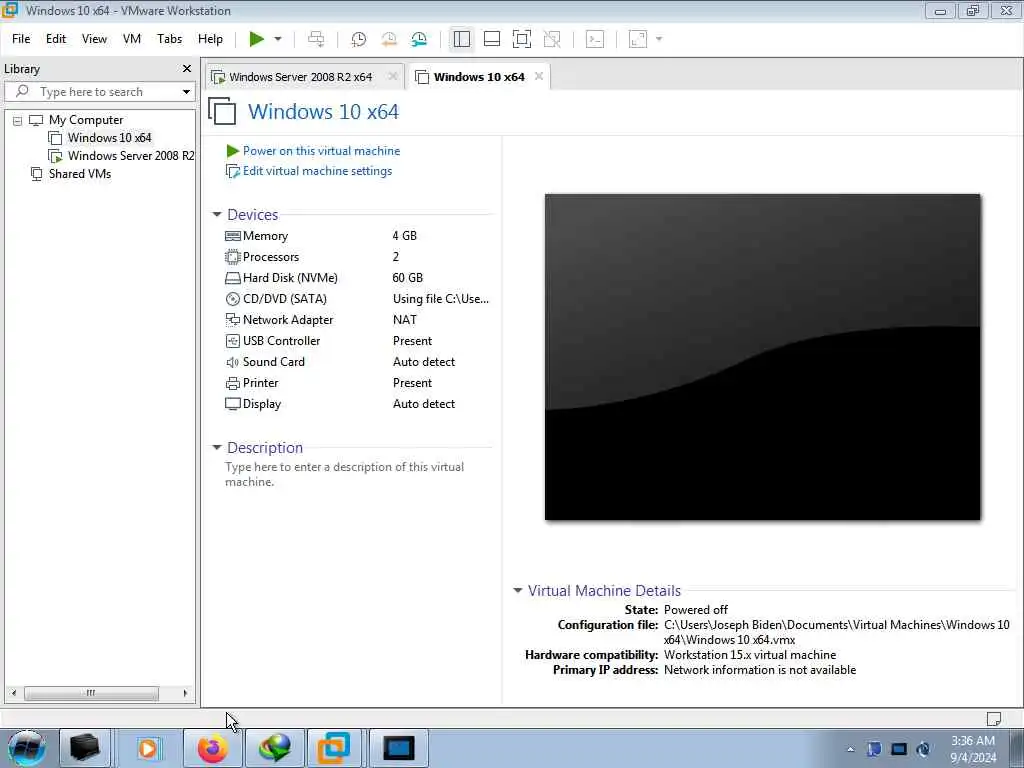1024x768 pixels.
Task: Click the description text field
Action: (345, 475)
